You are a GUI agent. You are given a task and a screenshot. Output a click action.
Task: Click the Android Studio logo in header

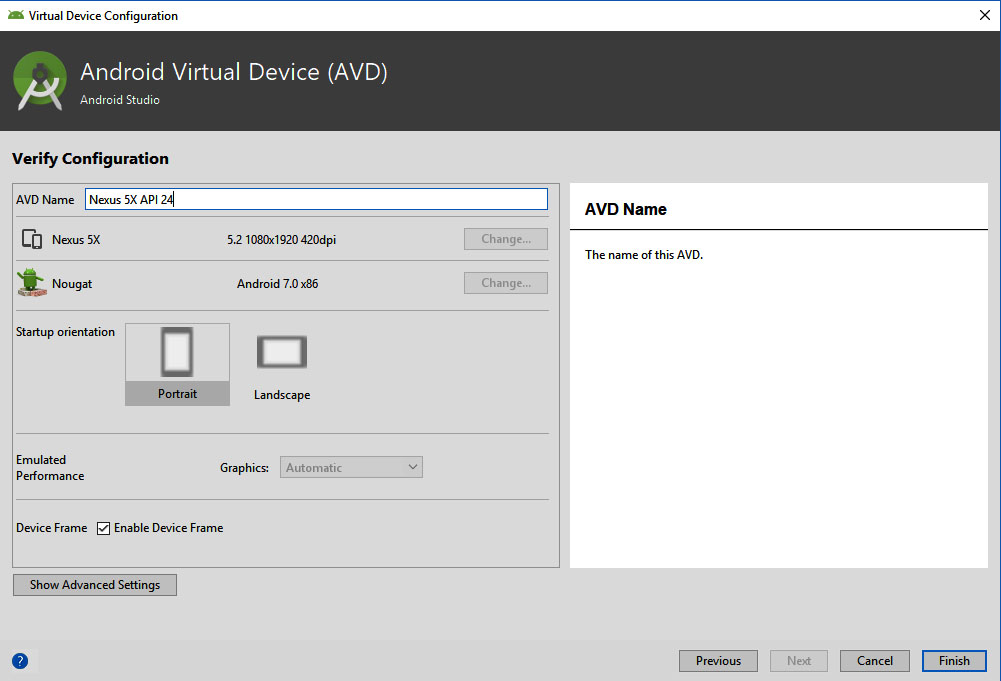[x=40, y=82]
